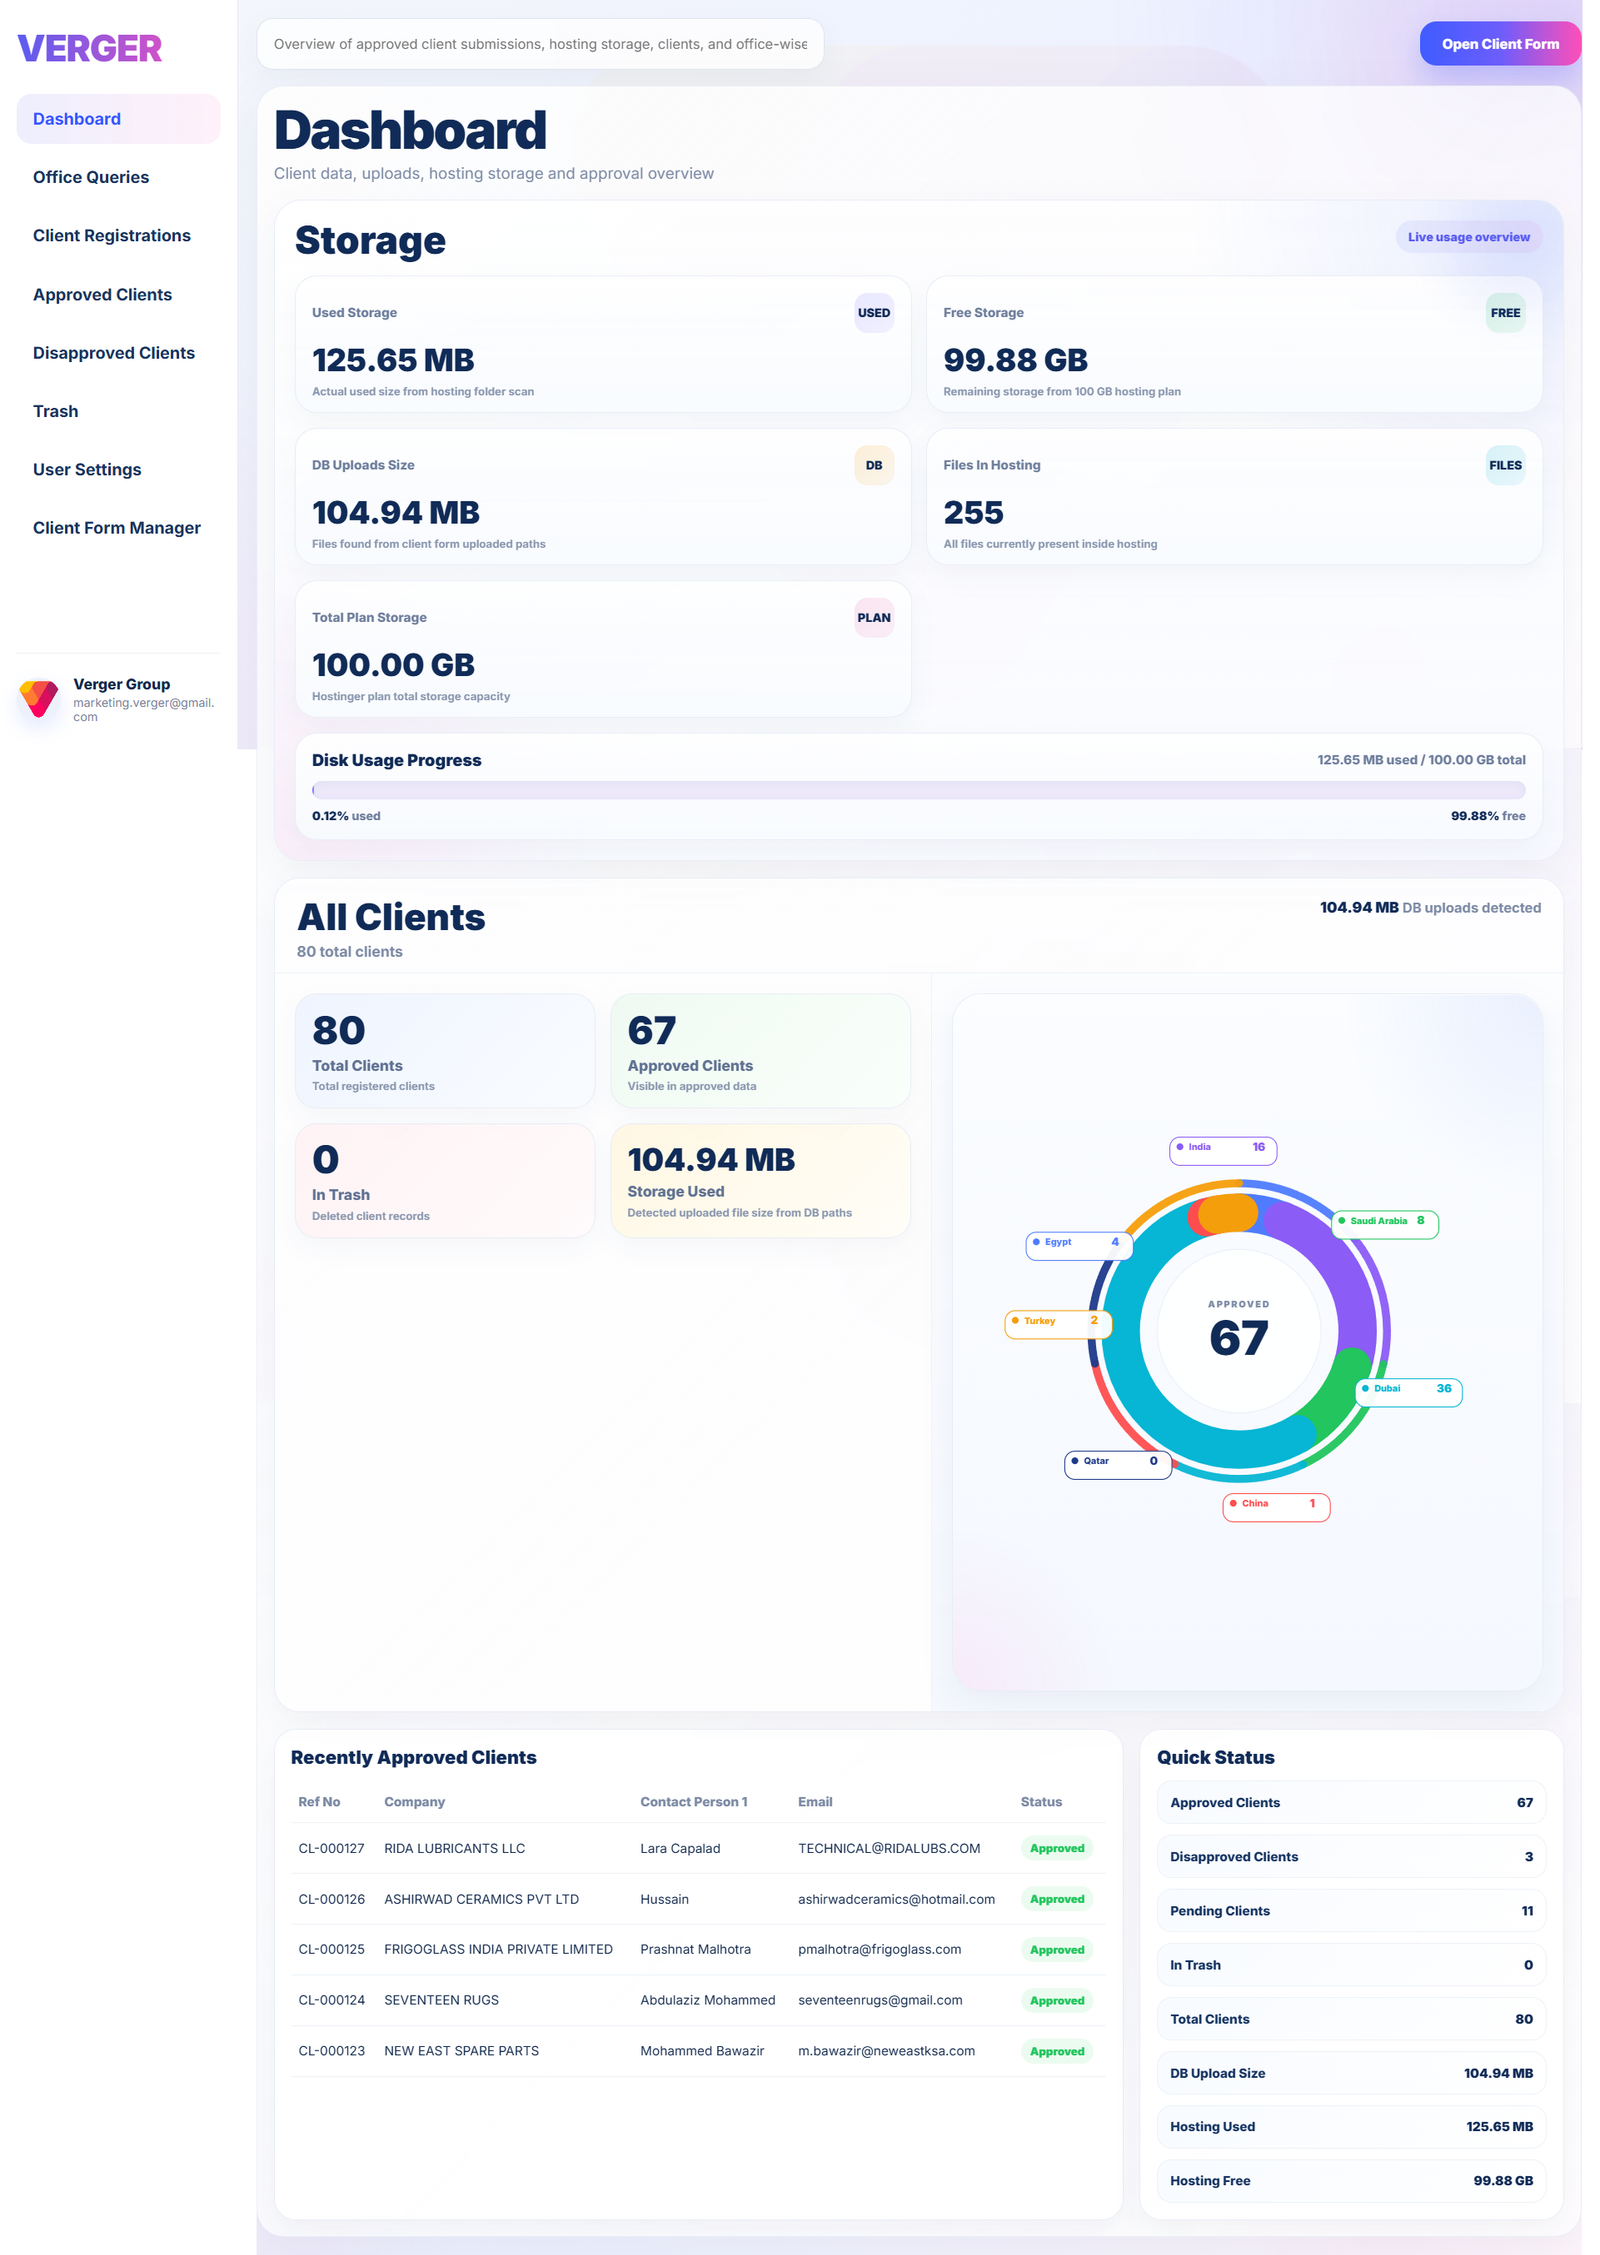The height and width of the screenshot is (2255, 1600).
Task: Click the In Trash 0 card
Action: coord(445,1180)
